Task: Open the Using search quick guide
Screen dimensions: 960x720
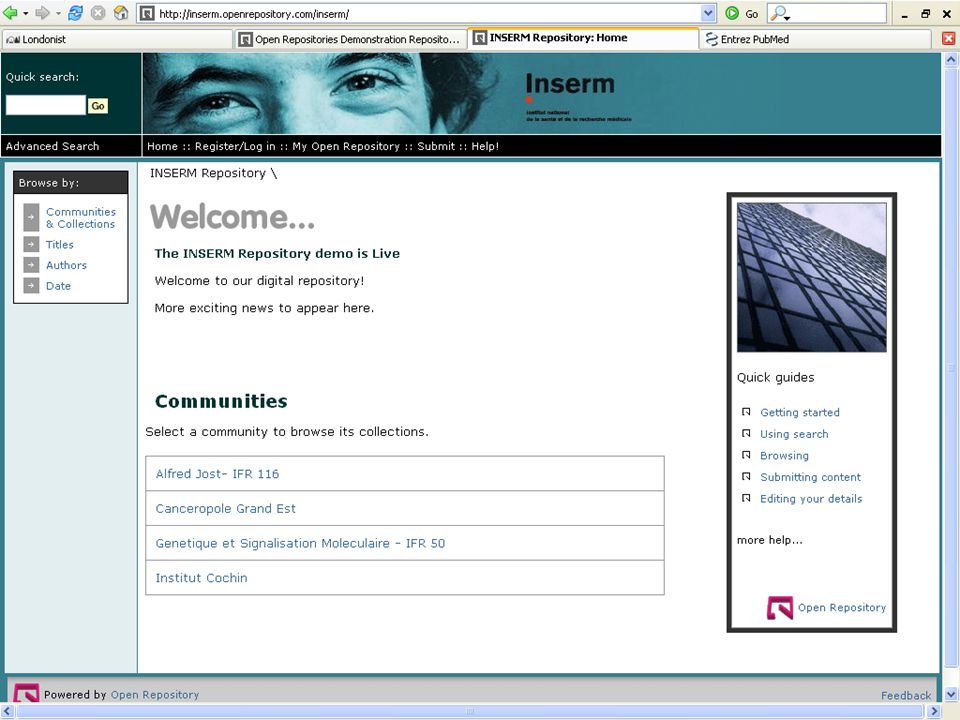Action: [794, 434]
